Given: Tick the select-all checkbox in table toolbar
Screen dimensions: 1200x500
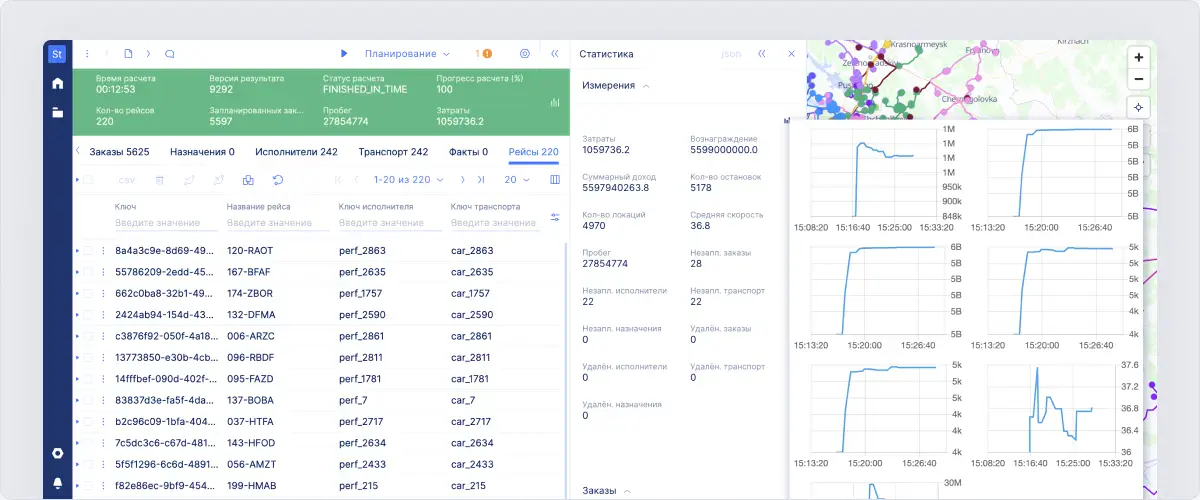Looking at the screenshot, I should pyautogui.click(x=88, y=180).
